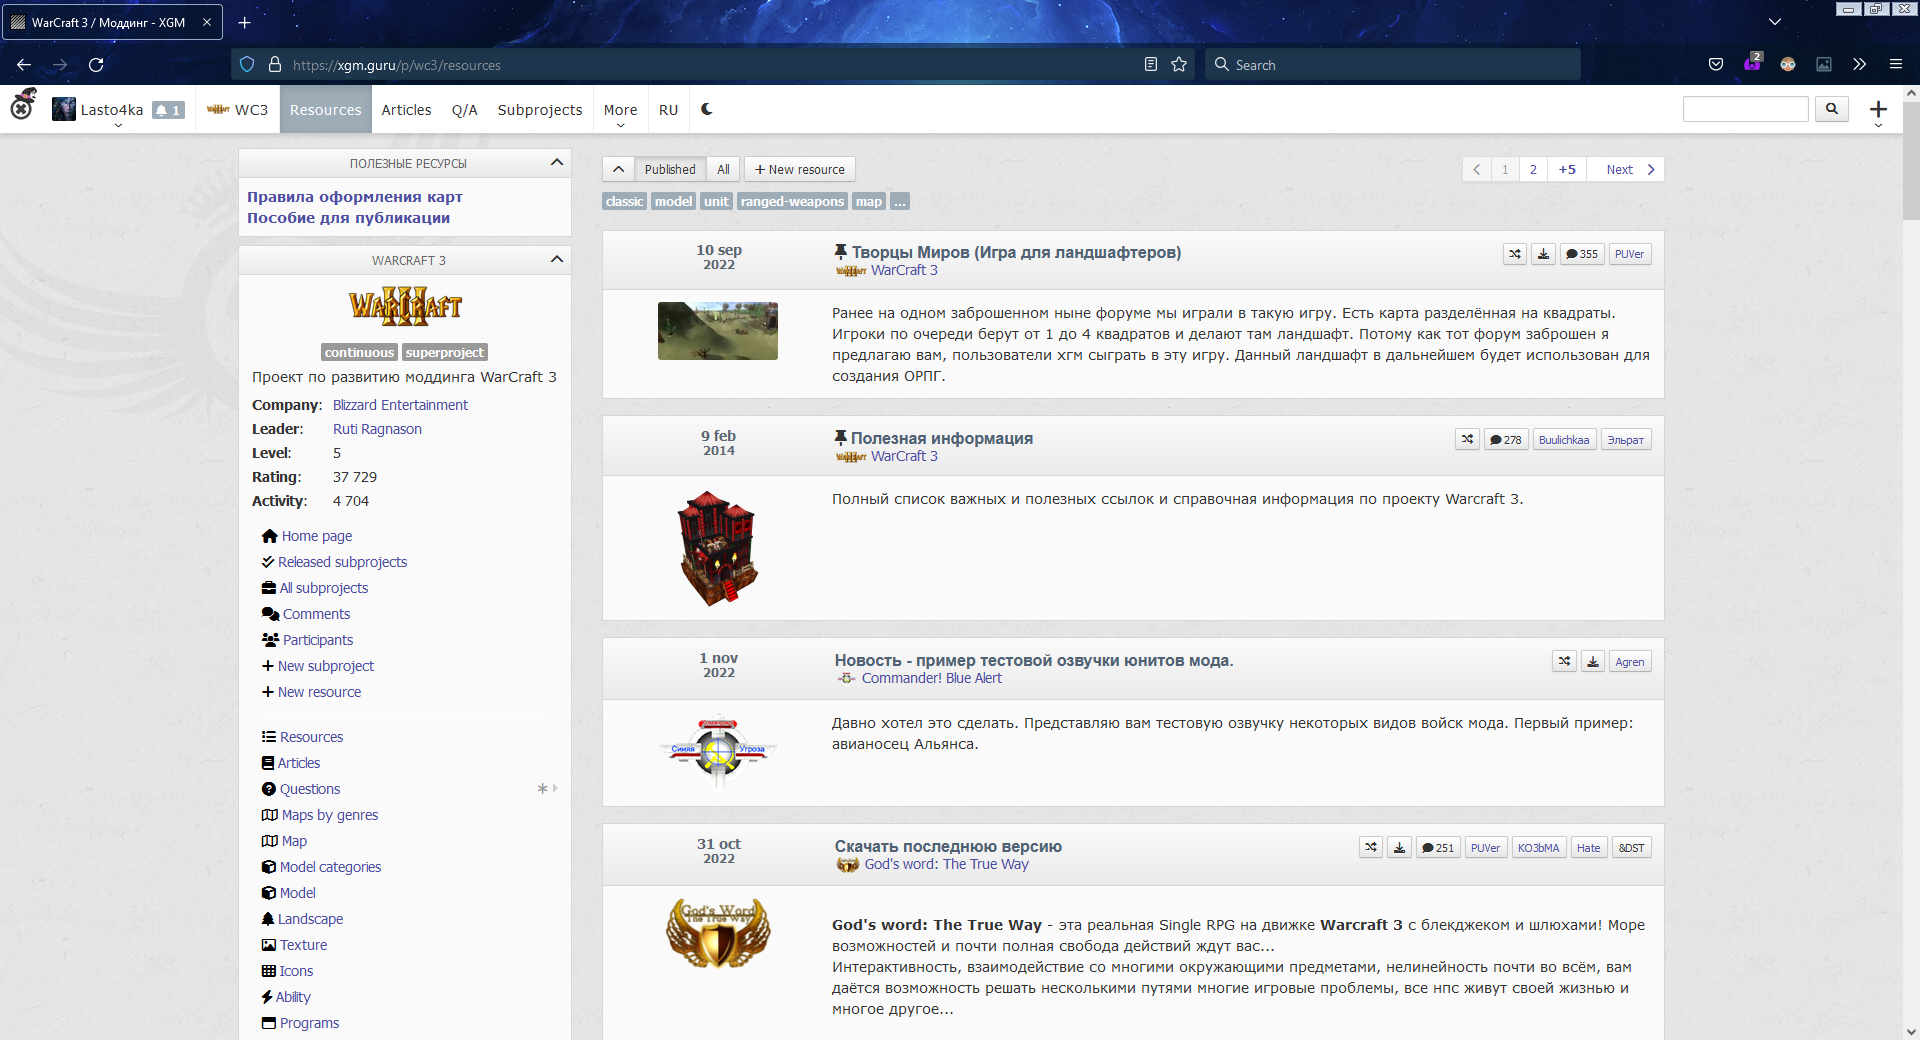Image resolution: width=1920 pixels, height=1040 pixels.
Task: Filter by the classic tag
Action: [x=624, y=201]
